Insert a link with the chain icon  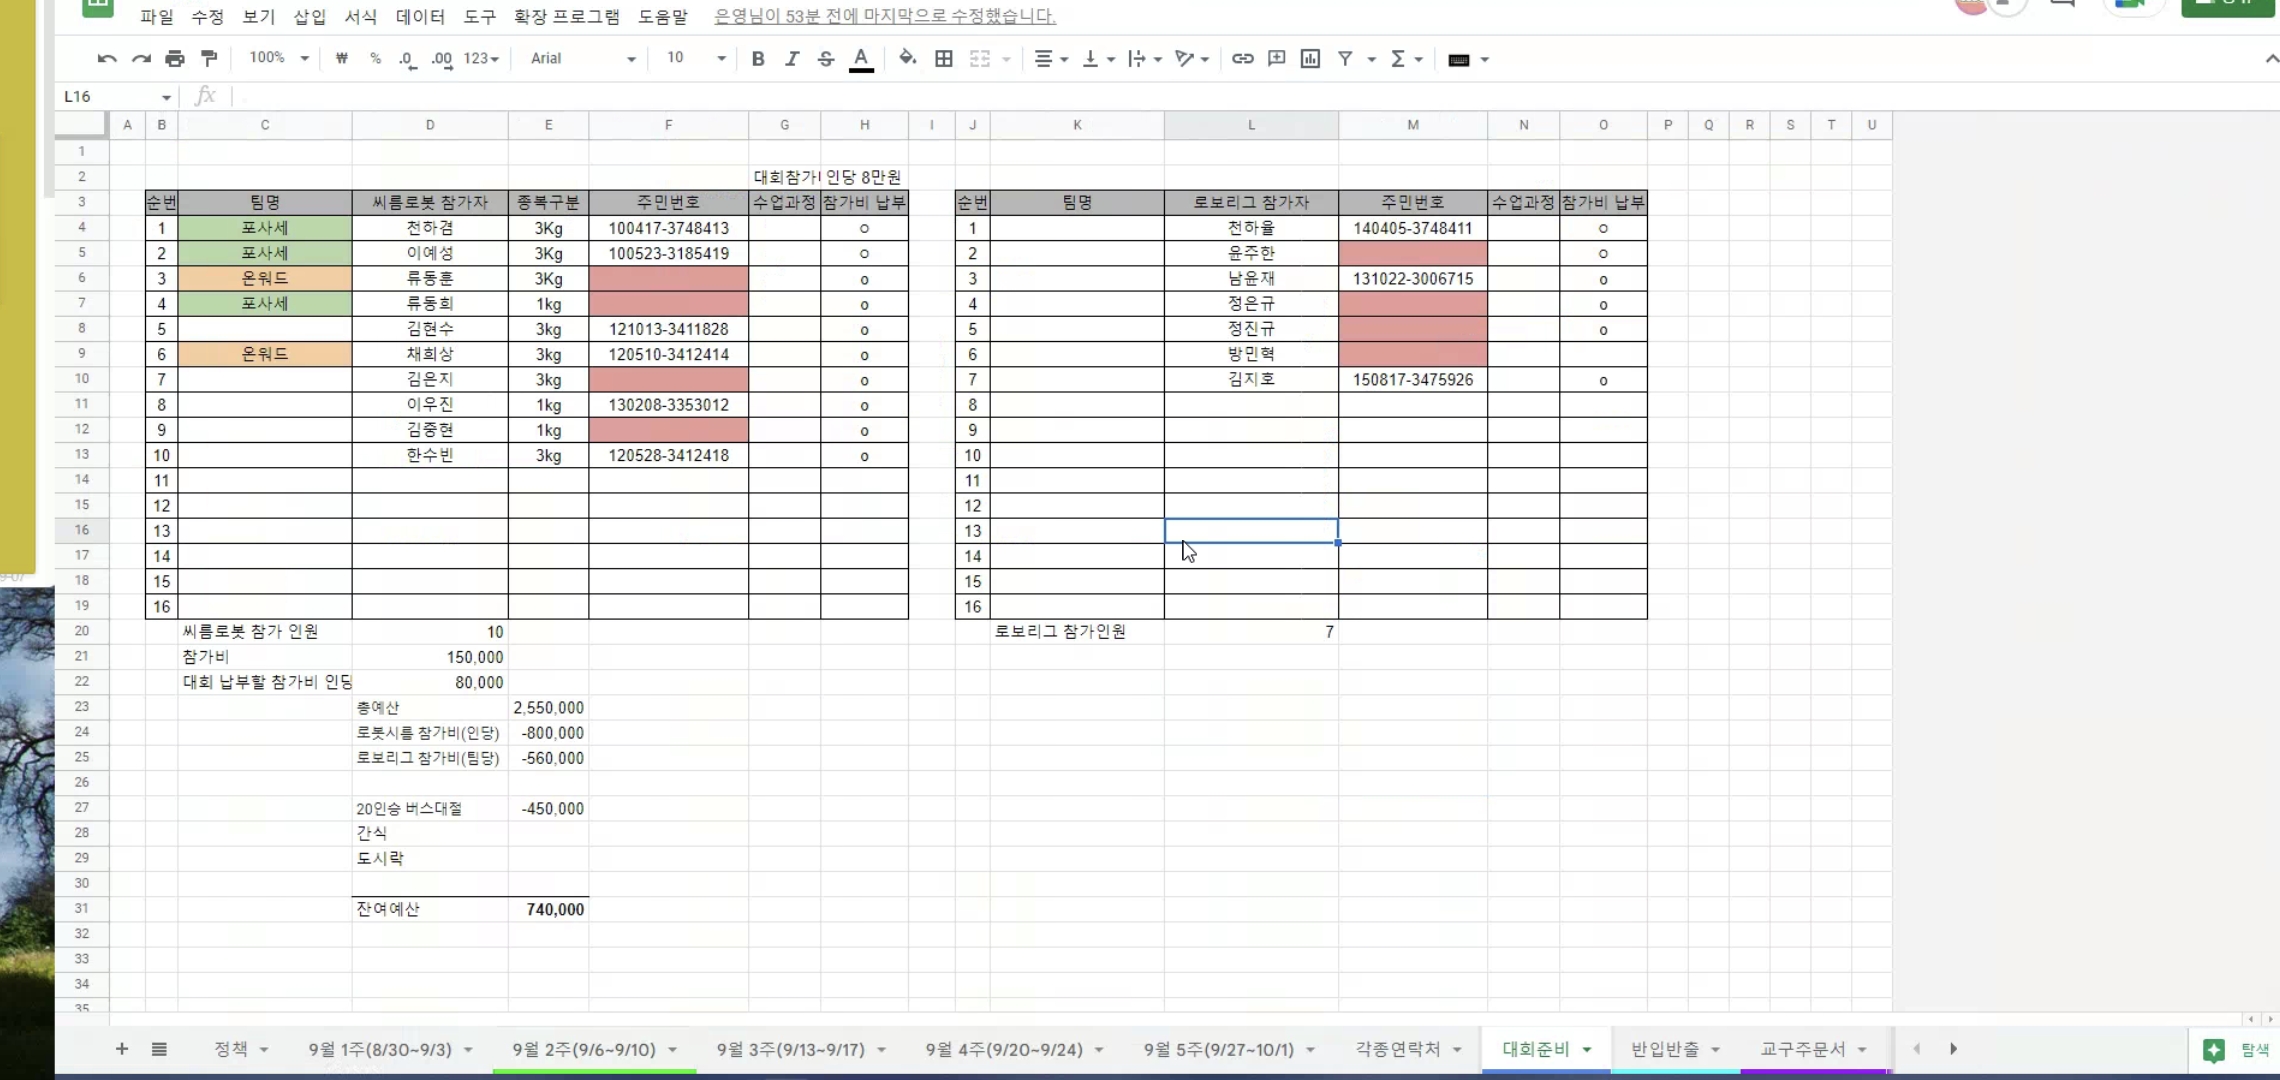click(x=1242, y=59)
